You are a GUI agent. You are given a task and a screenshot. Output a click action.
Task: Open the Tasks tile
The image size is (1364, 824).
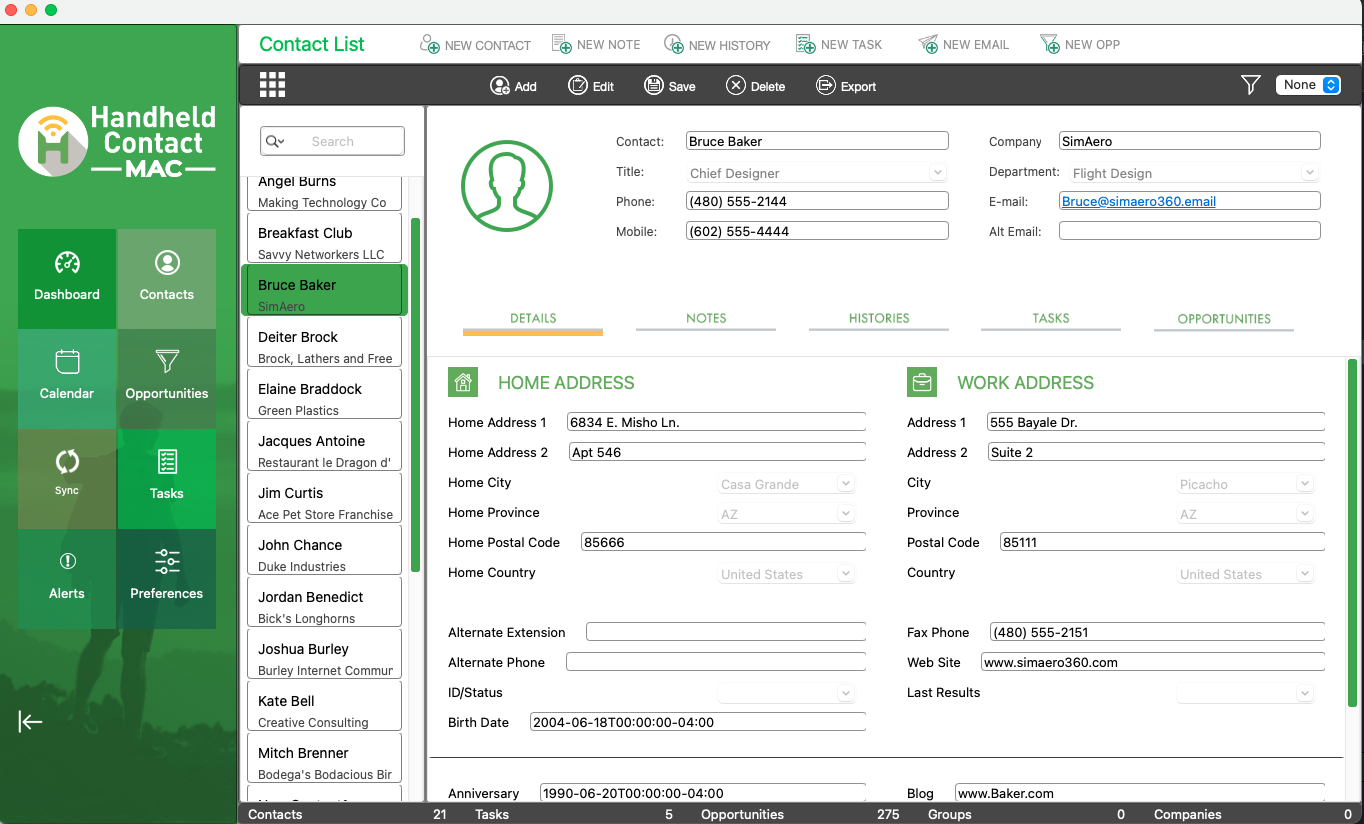(167, 479)
